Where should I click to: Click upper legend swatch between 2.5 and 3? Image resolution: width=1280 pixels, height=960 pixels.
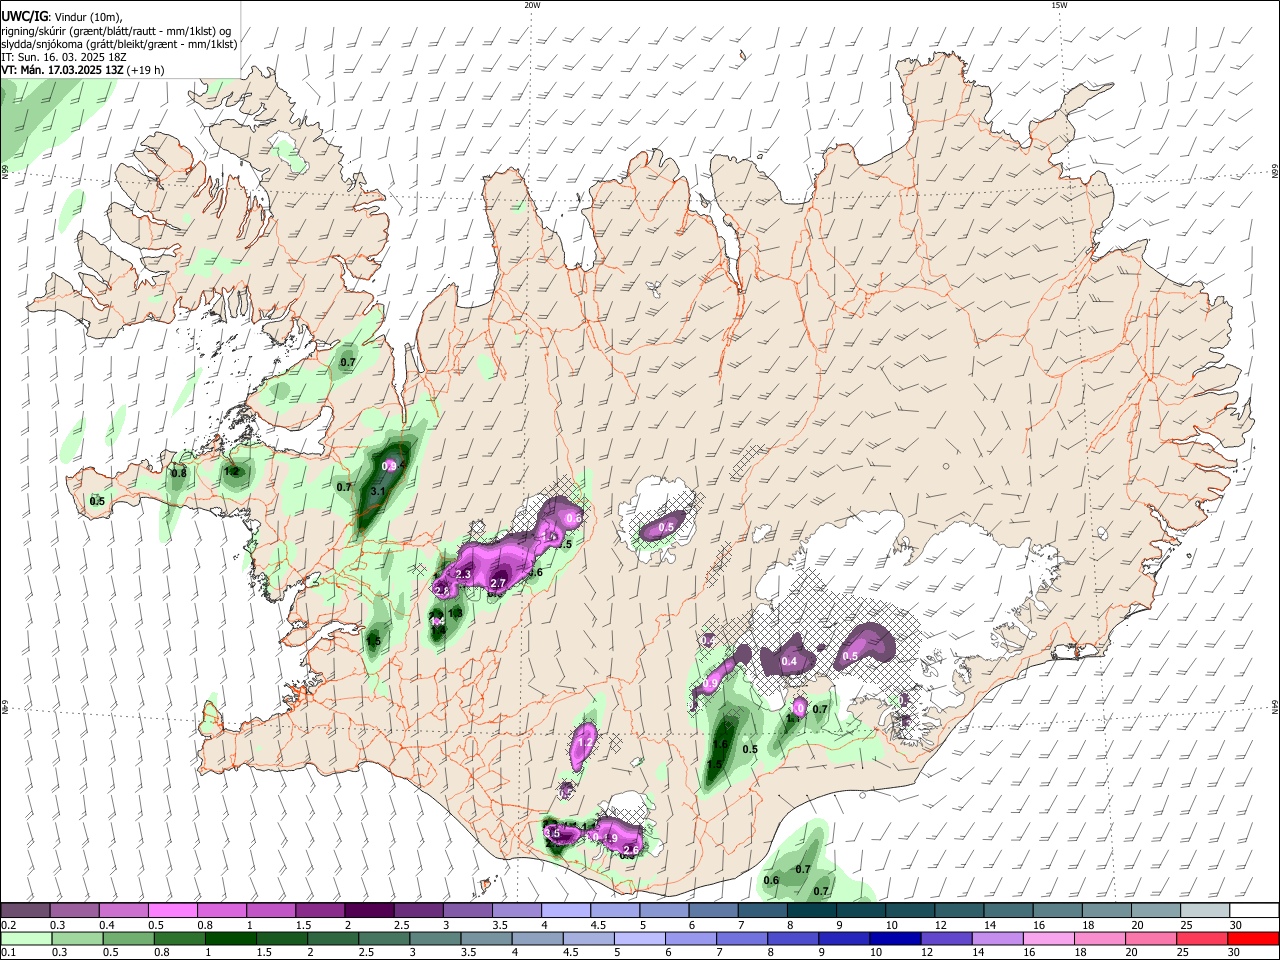[417, 910]
